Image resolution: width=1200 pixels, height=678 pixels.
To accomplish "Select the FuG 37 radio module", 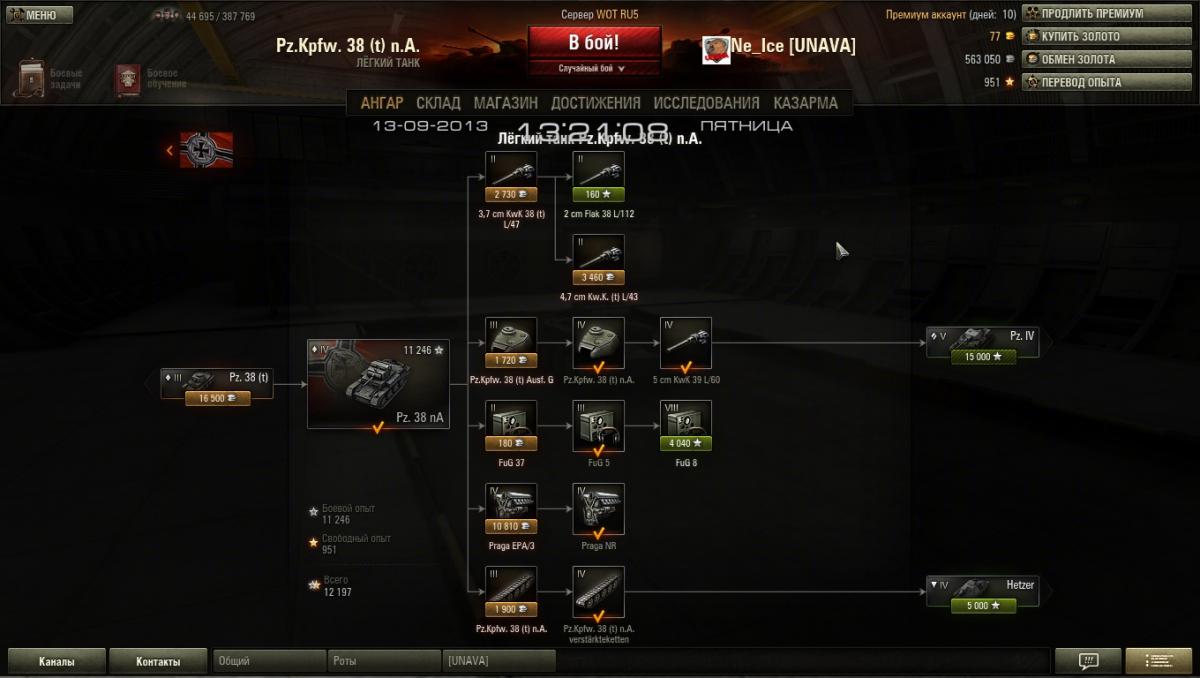I will point(511,426).
